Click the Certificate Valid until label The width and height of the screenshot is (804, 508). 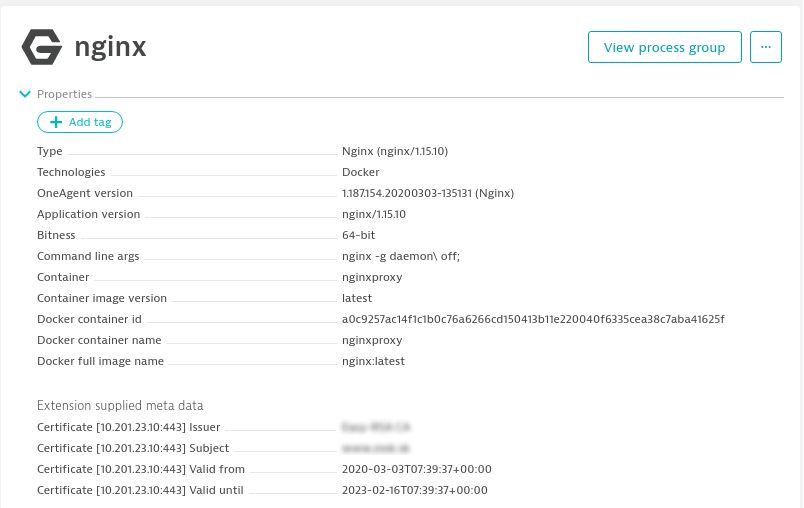point(140,490)
